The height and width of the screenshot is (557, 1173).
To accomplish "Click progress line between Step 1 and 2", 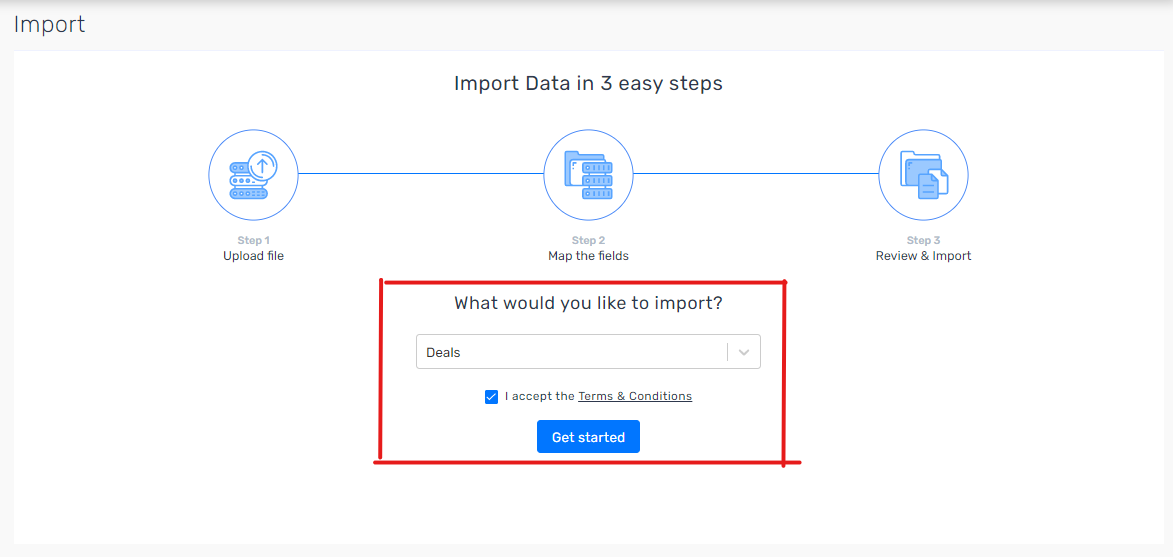I will (420, 174).
